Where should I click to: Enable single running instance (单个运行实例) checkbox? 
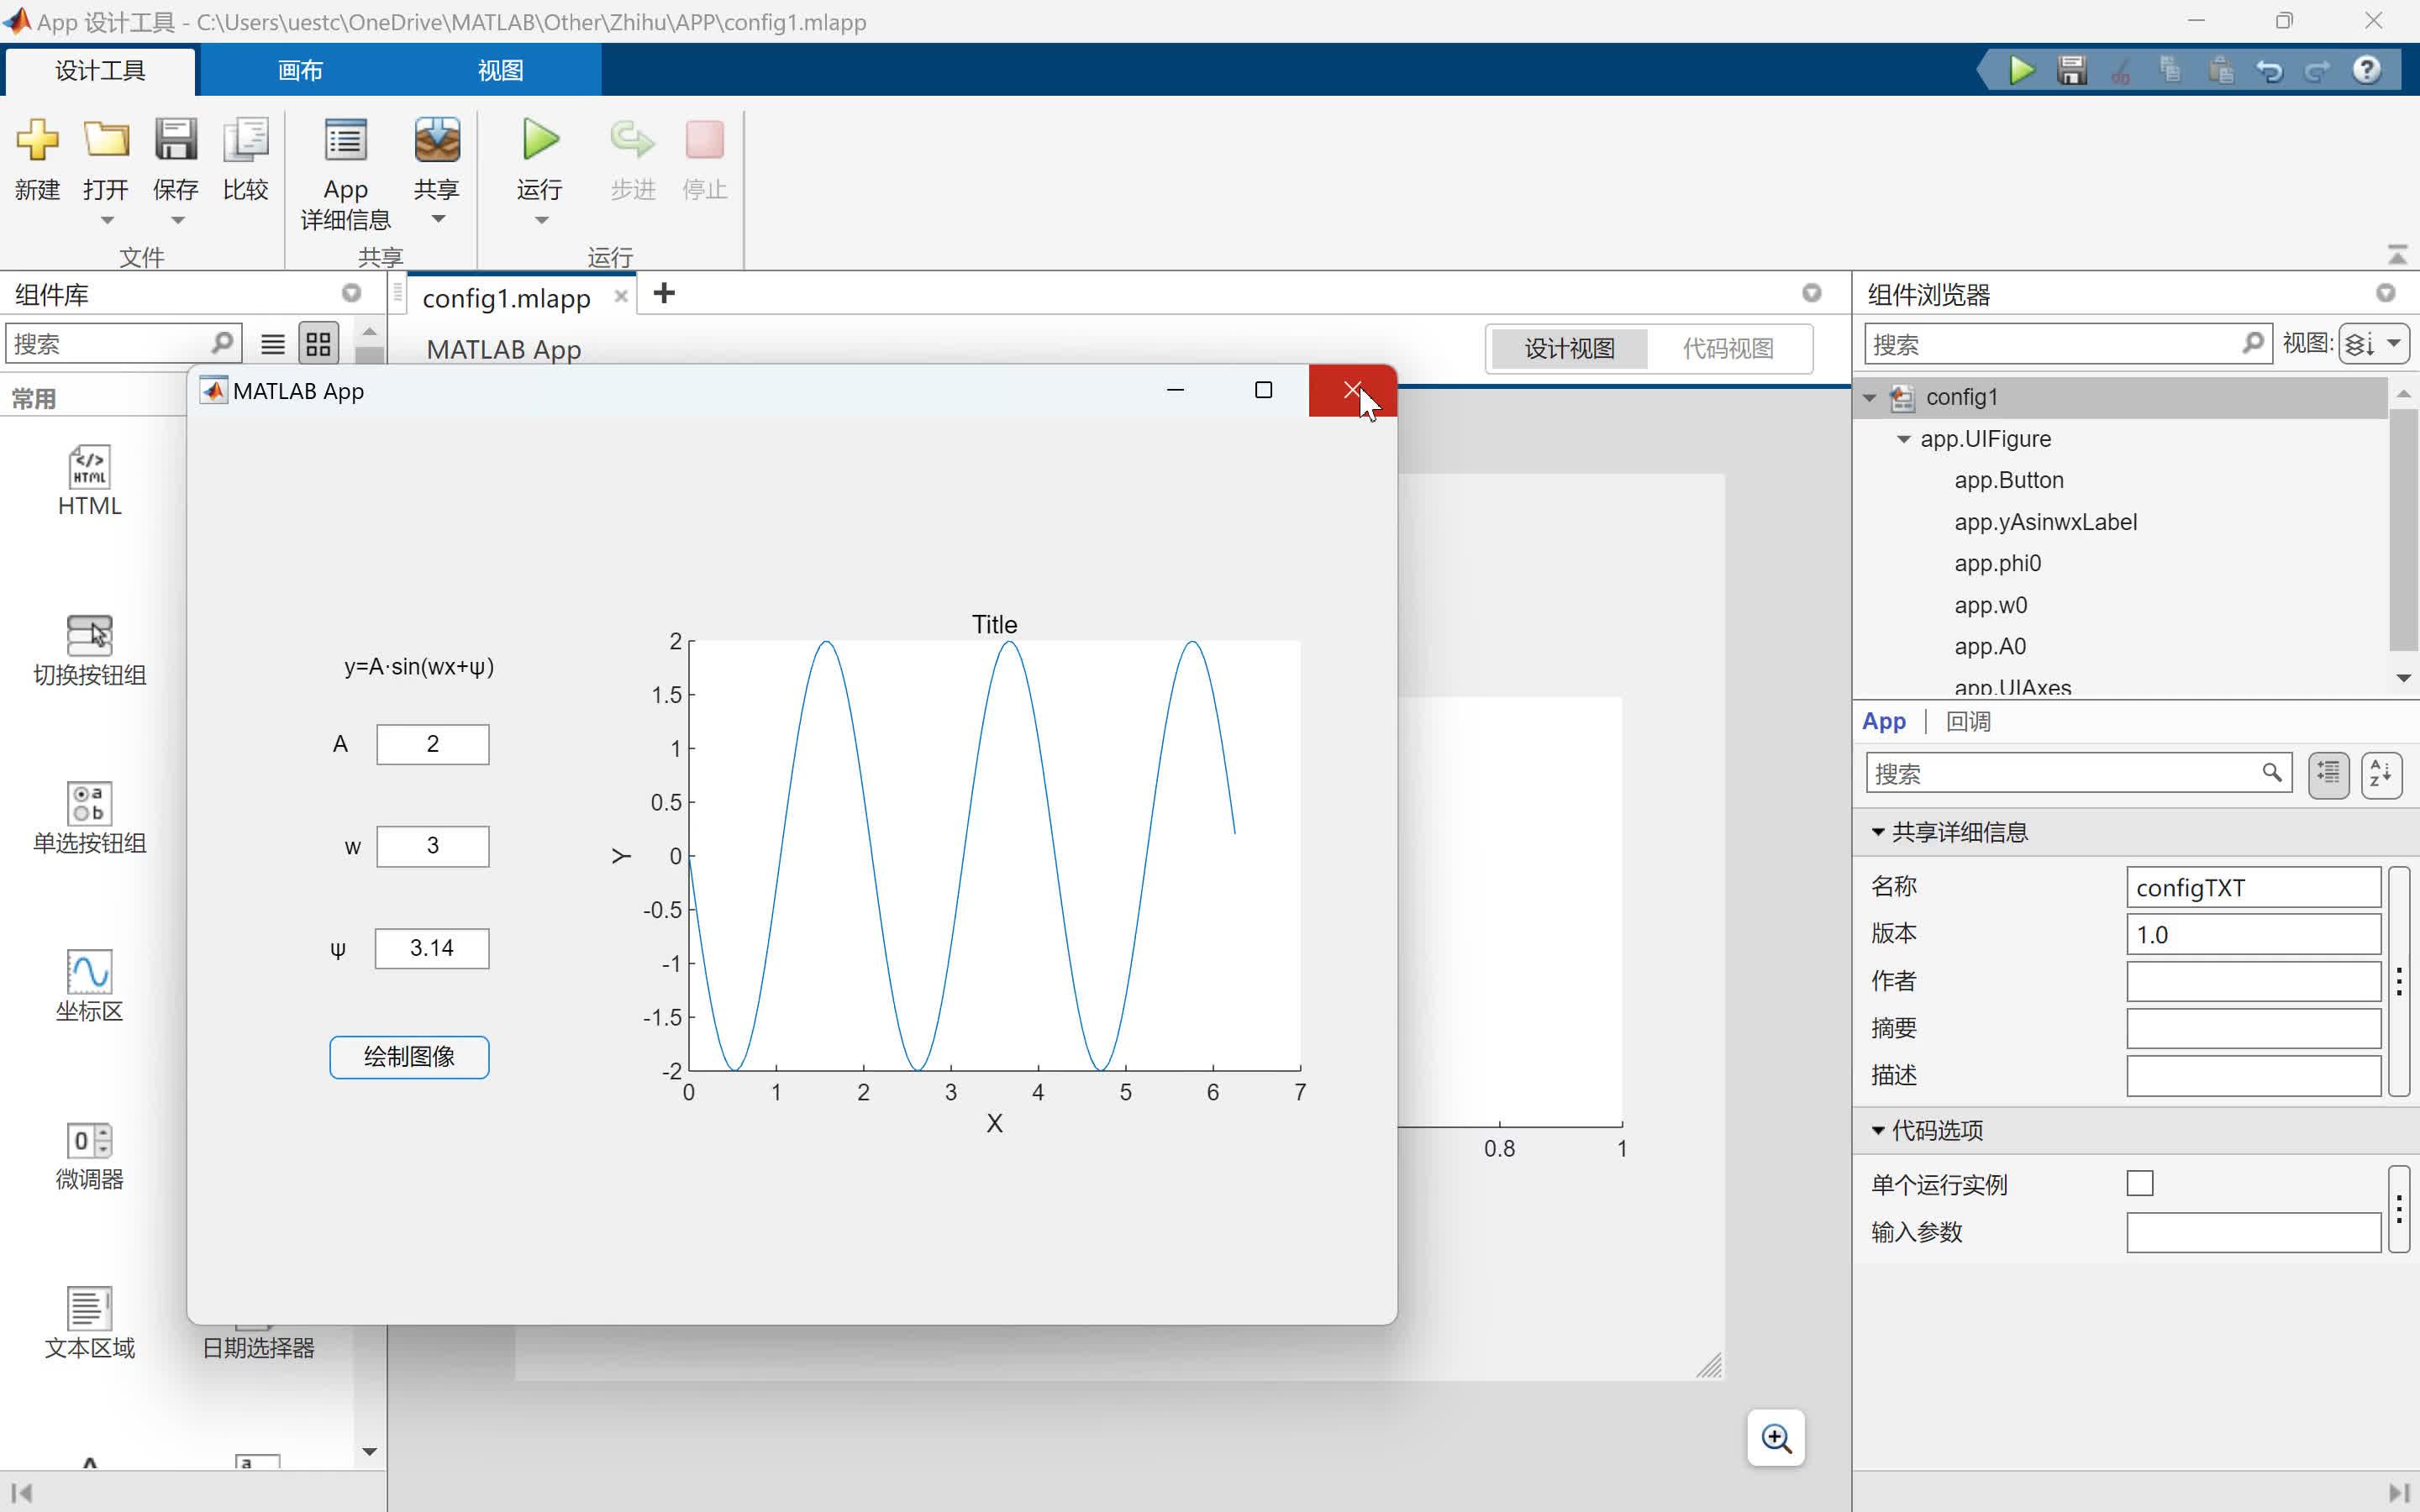pyautogui.click(x=2139, y=1183)
